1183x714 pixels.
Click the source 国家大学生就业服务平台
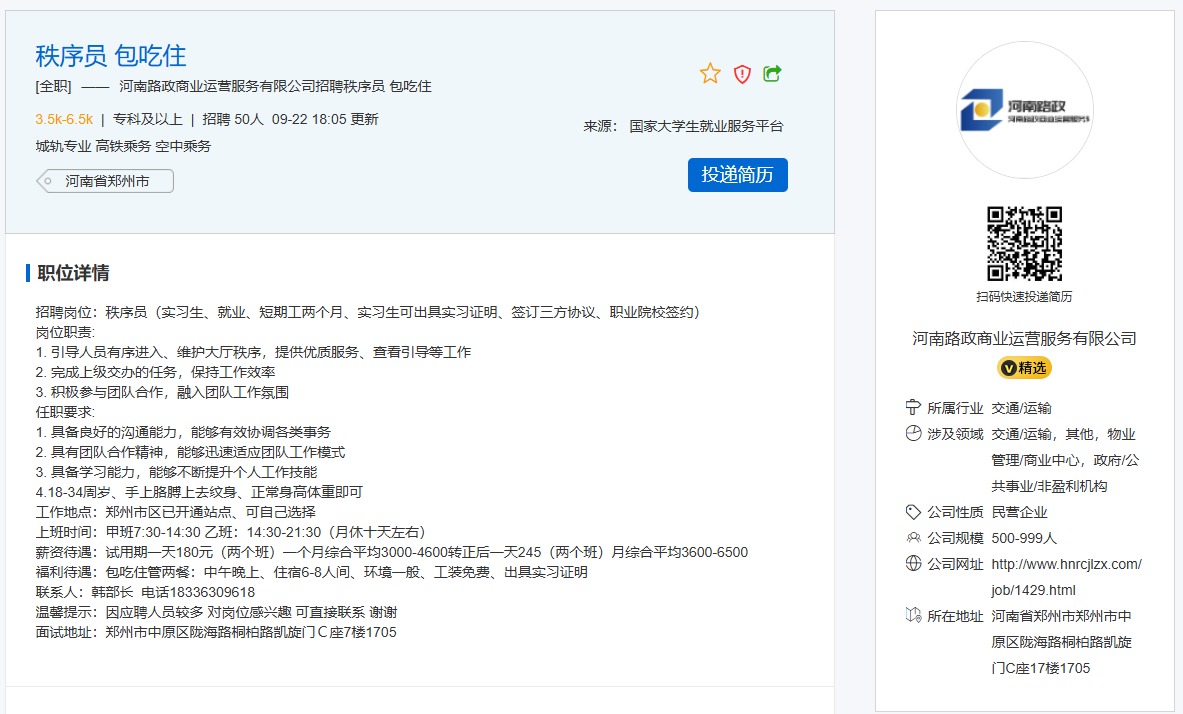(x=706, y=126)
